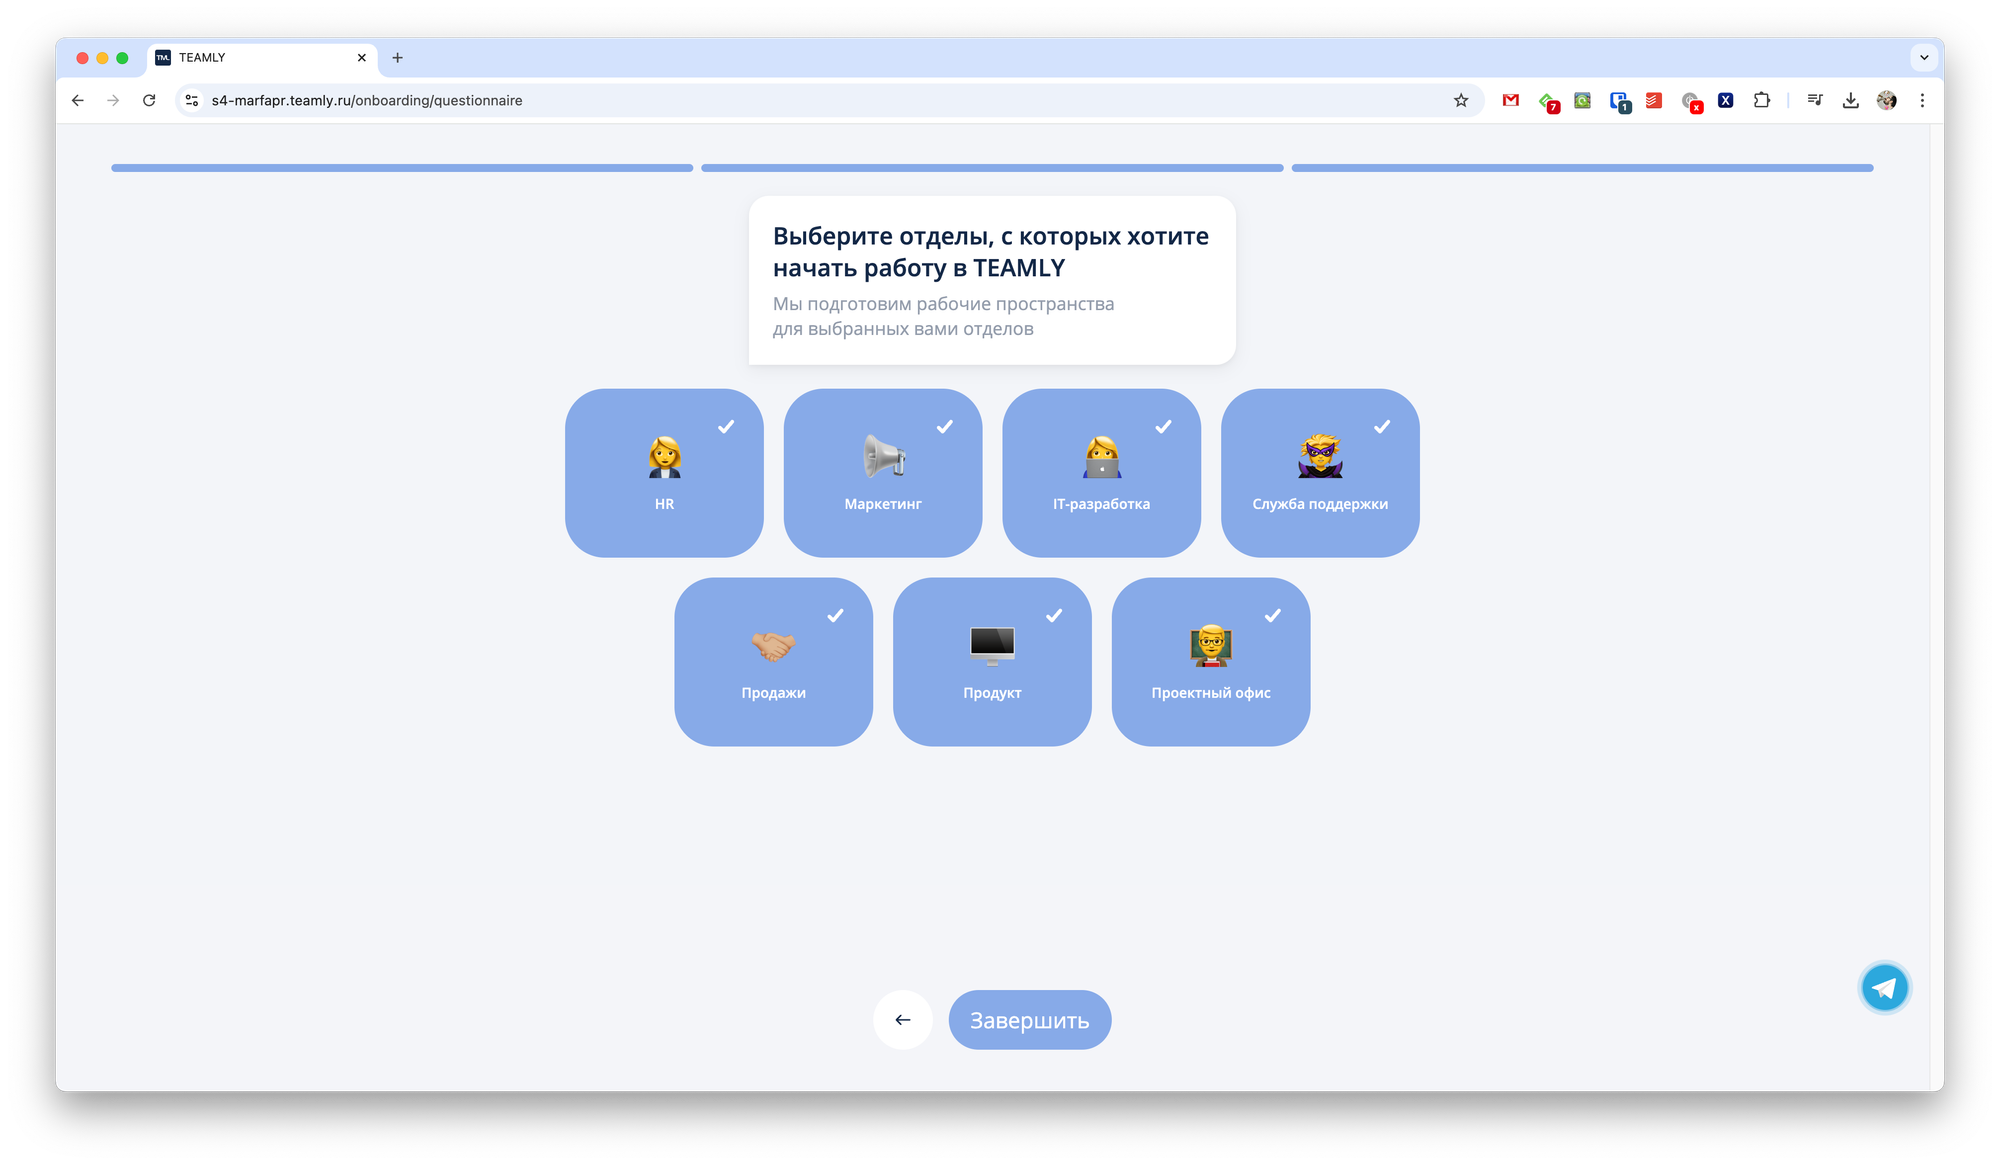The height and width of the screenshot is (1165, 2000).
Task: Click the first progress bar segment
Action: pyautogui.click(x=401, y=168)
